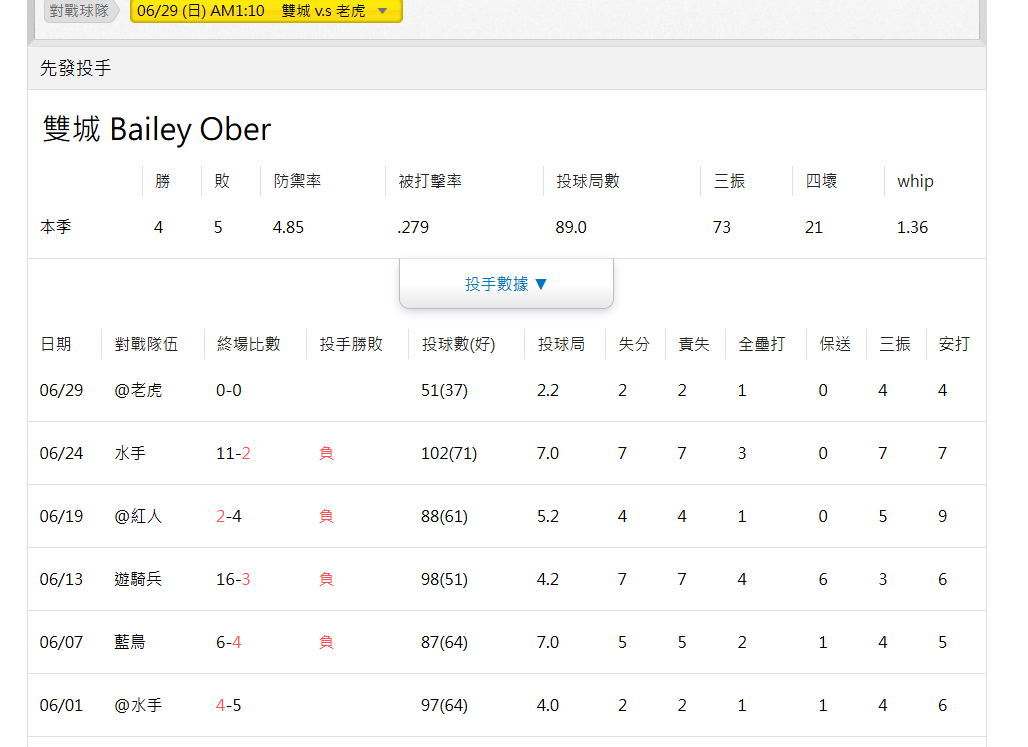This screenshot has height=747, width=1028.
Task: Click the 失分 column header
Action: click(634, 344)
